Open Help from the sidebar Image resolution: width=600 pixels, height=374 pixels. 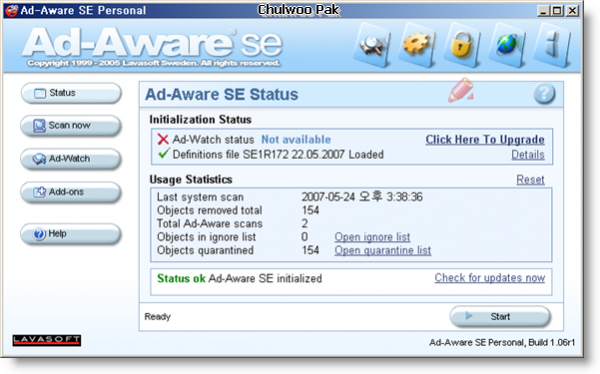click(x=71, y=234)
